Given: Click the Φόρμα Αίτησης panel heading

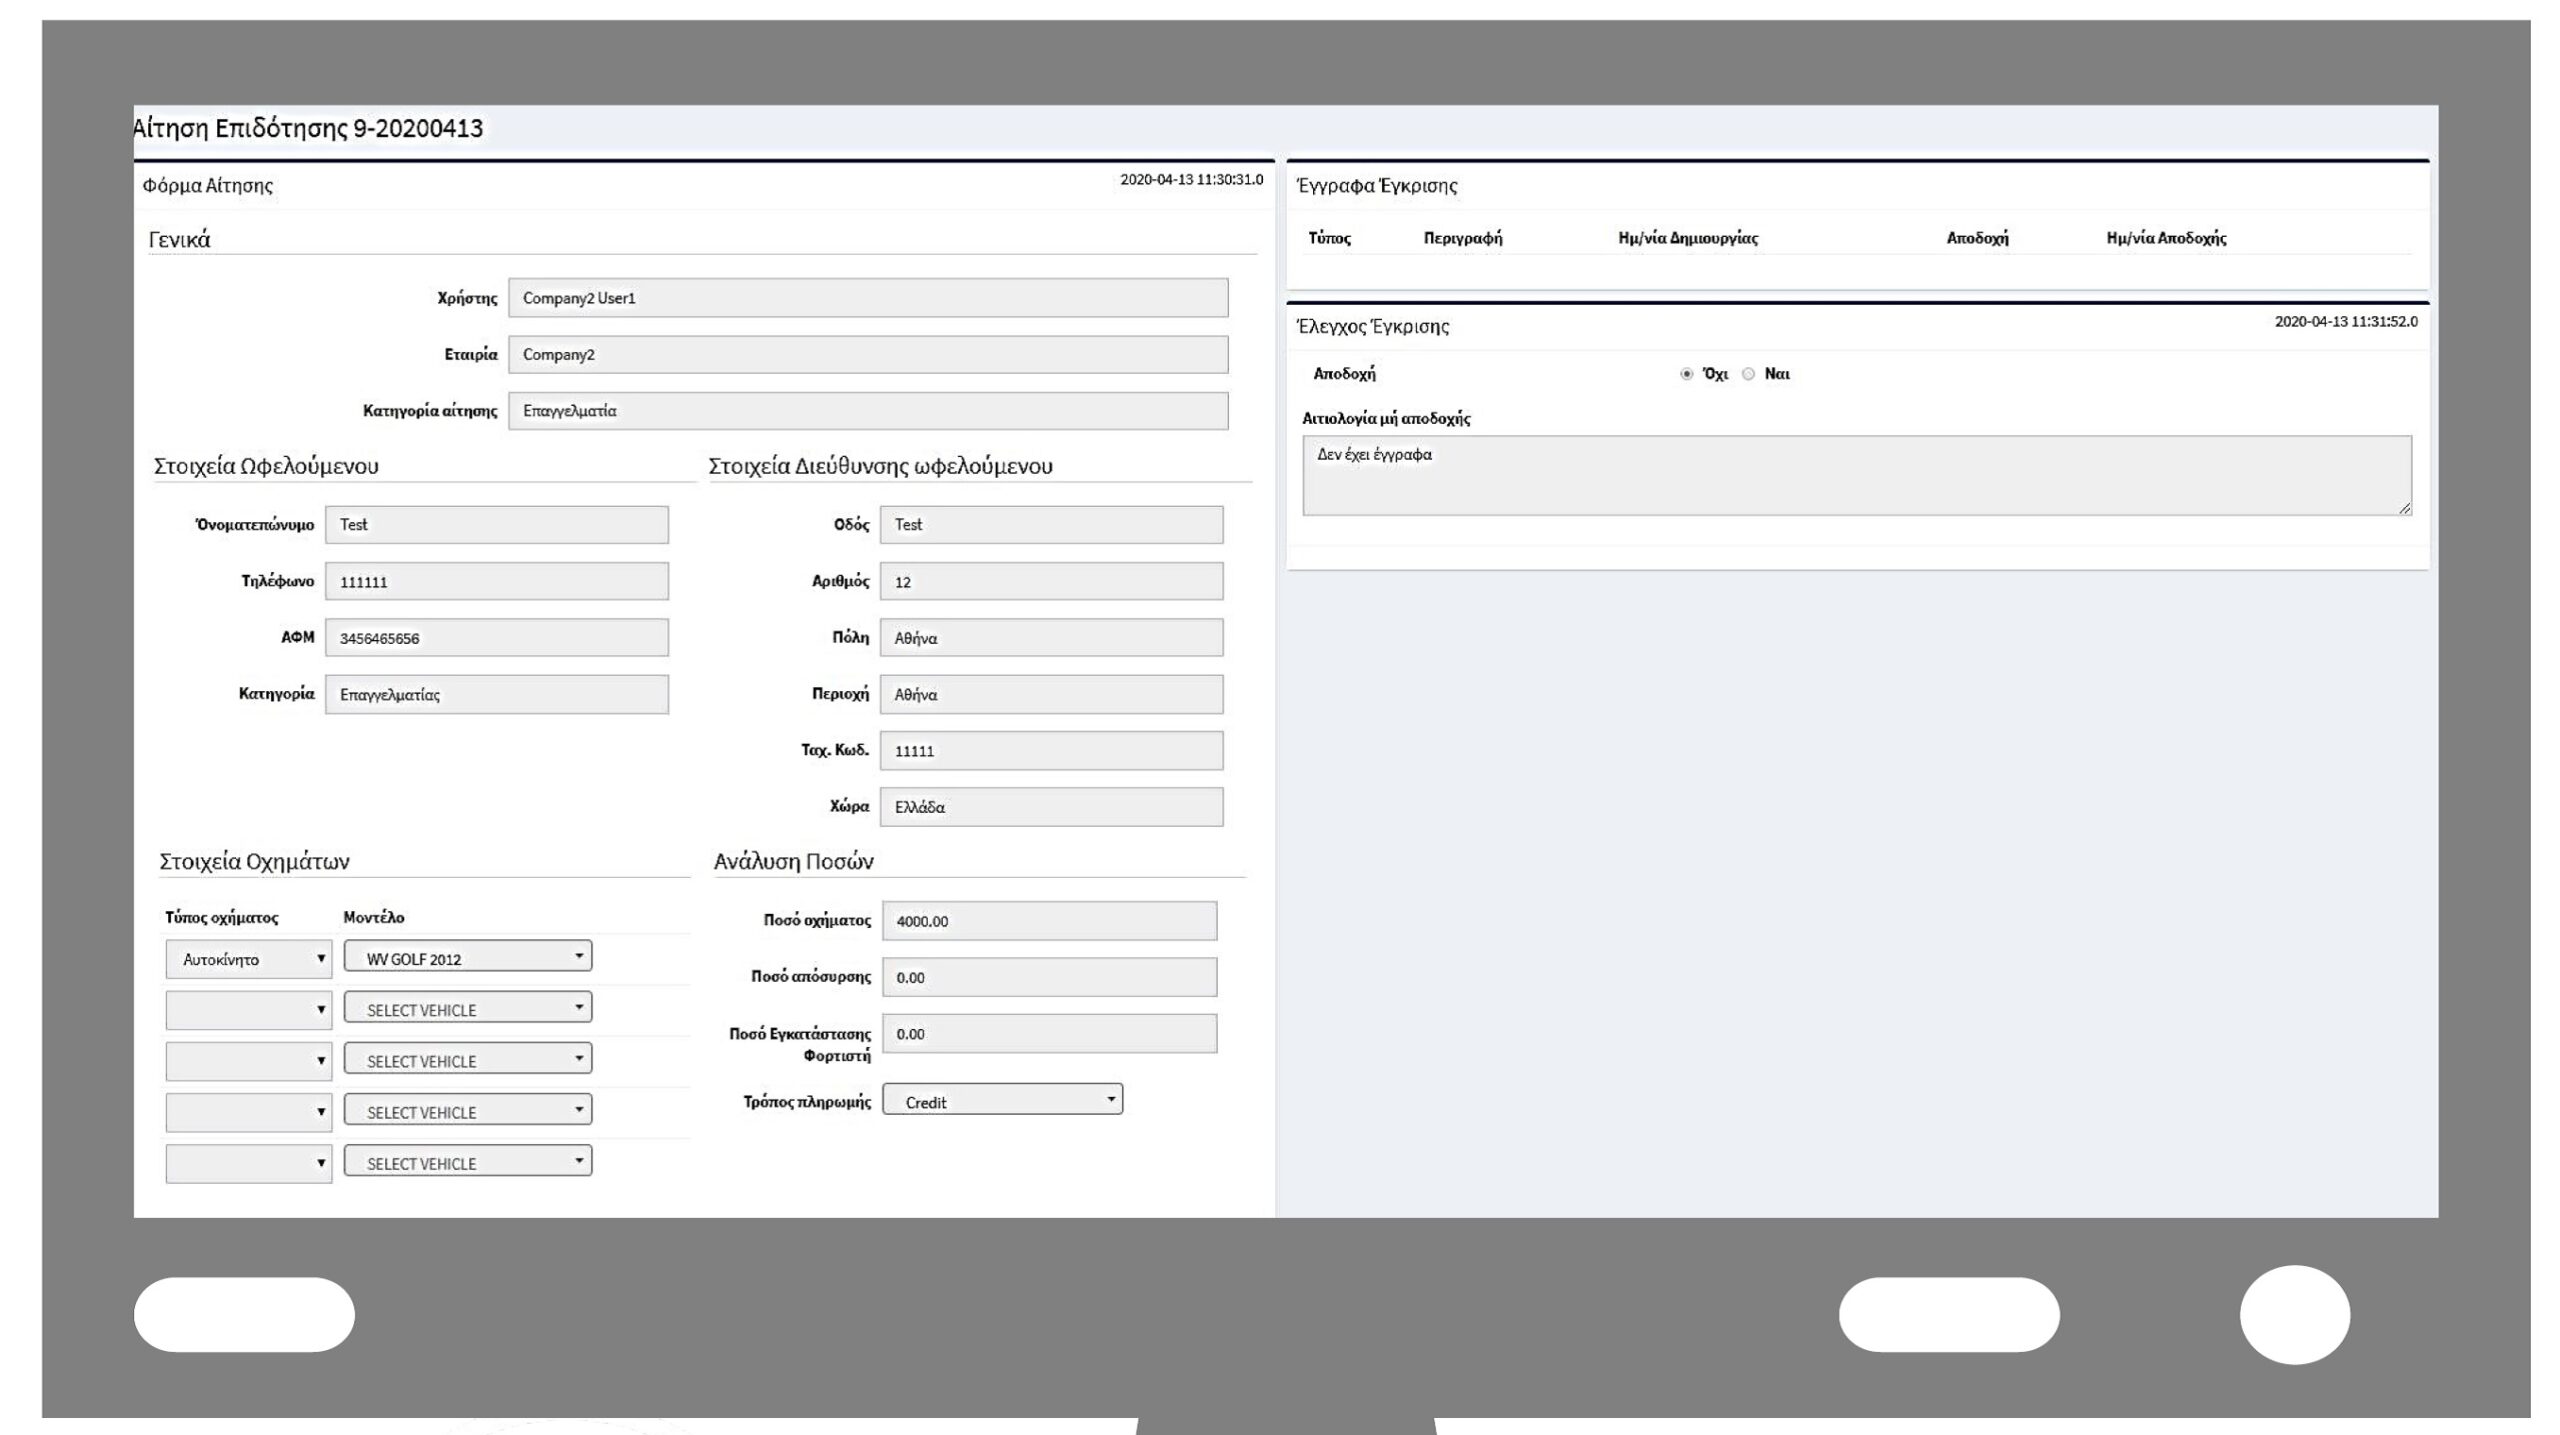Looking at the screenshot, I should pos(208,185).
